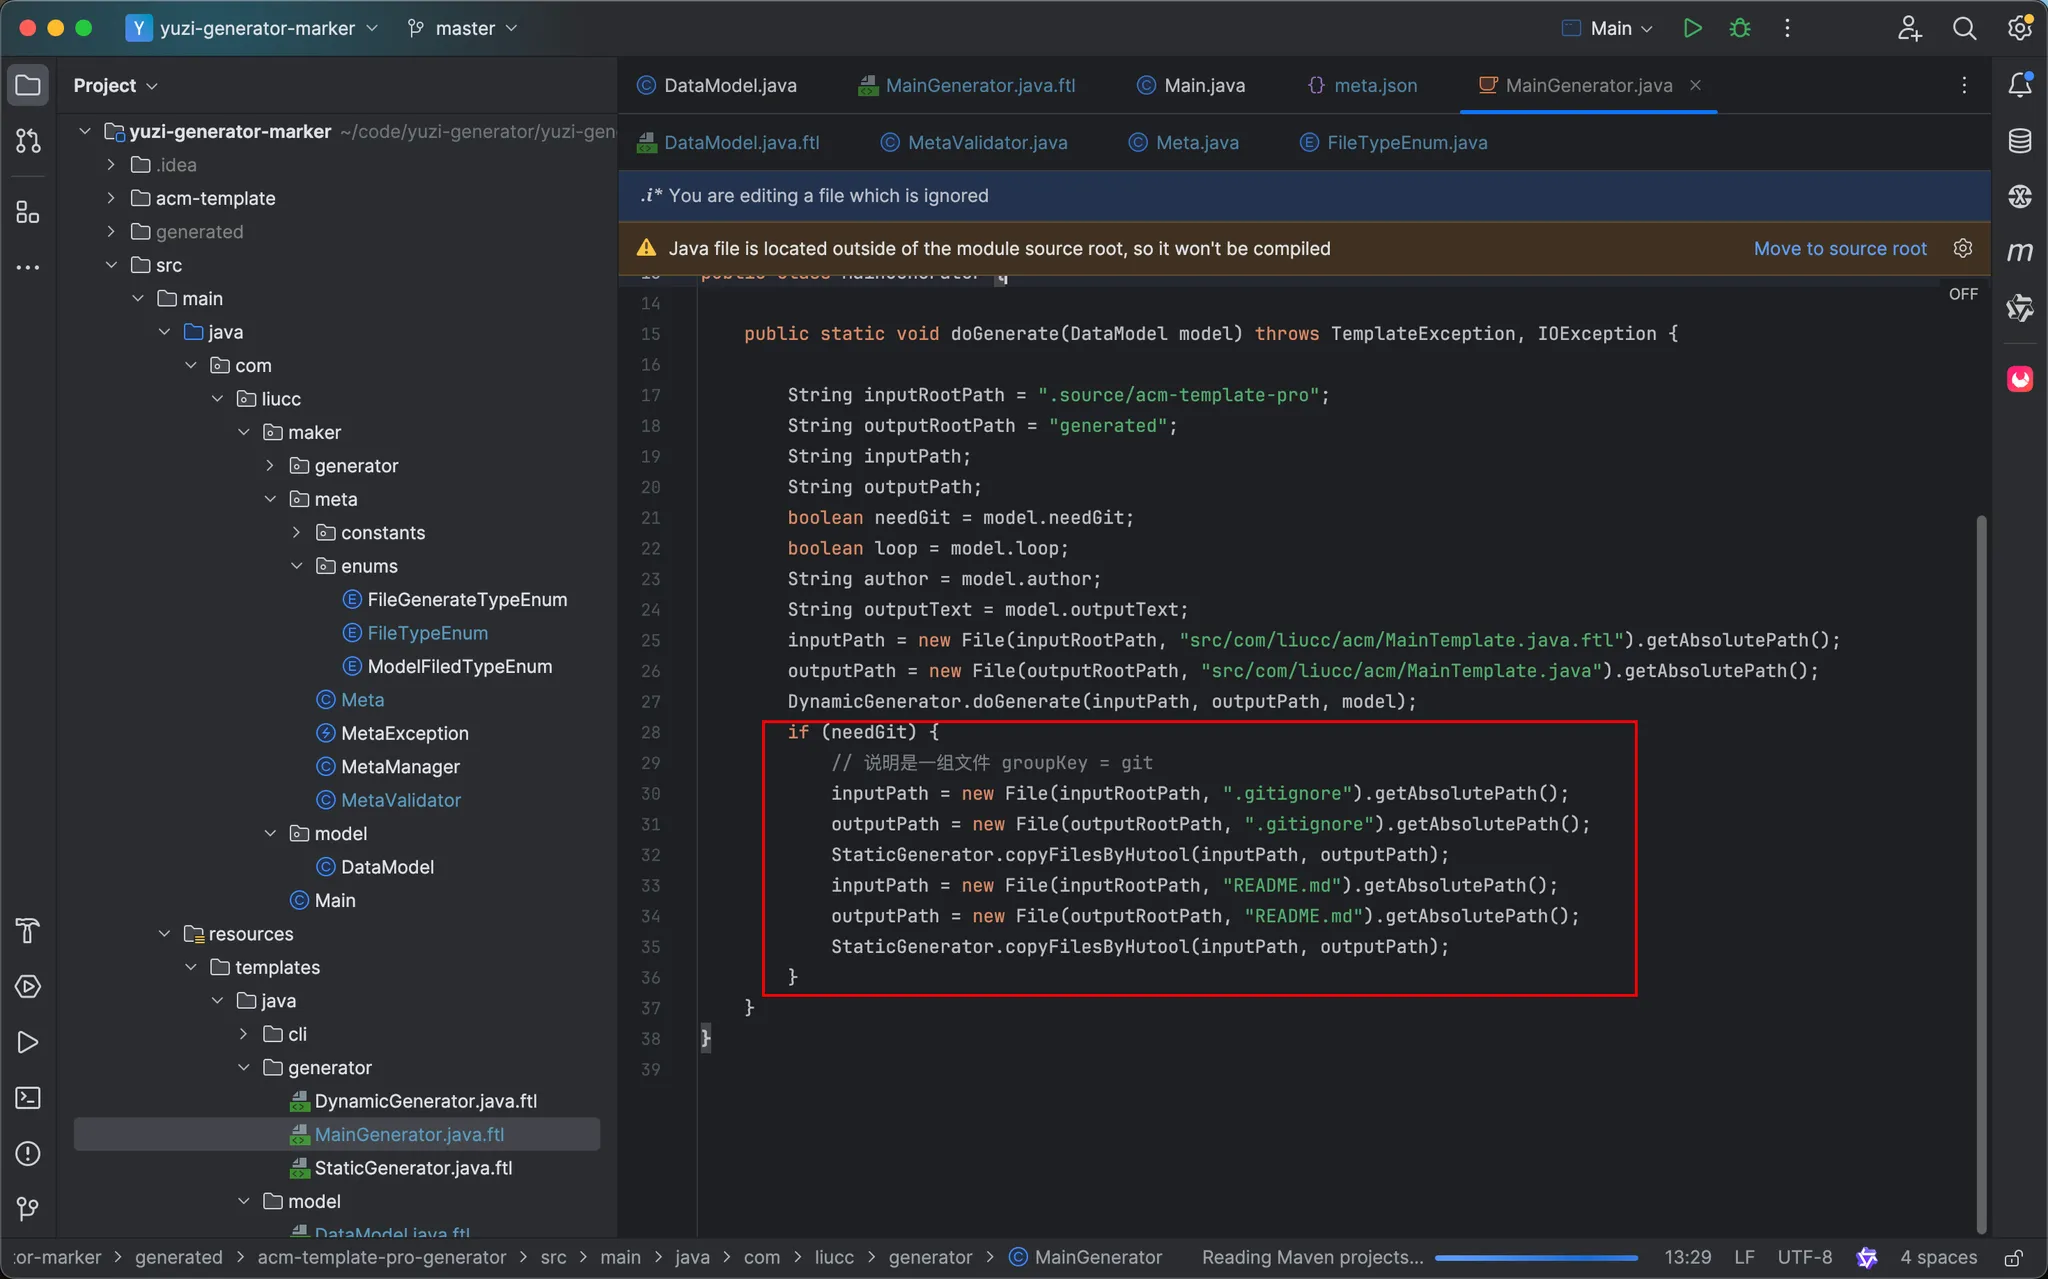This screenshot has height=1279, width=2048.
Task: Click the Reading Maven projects progress bar
Action: click(x=1535, y=1257)
